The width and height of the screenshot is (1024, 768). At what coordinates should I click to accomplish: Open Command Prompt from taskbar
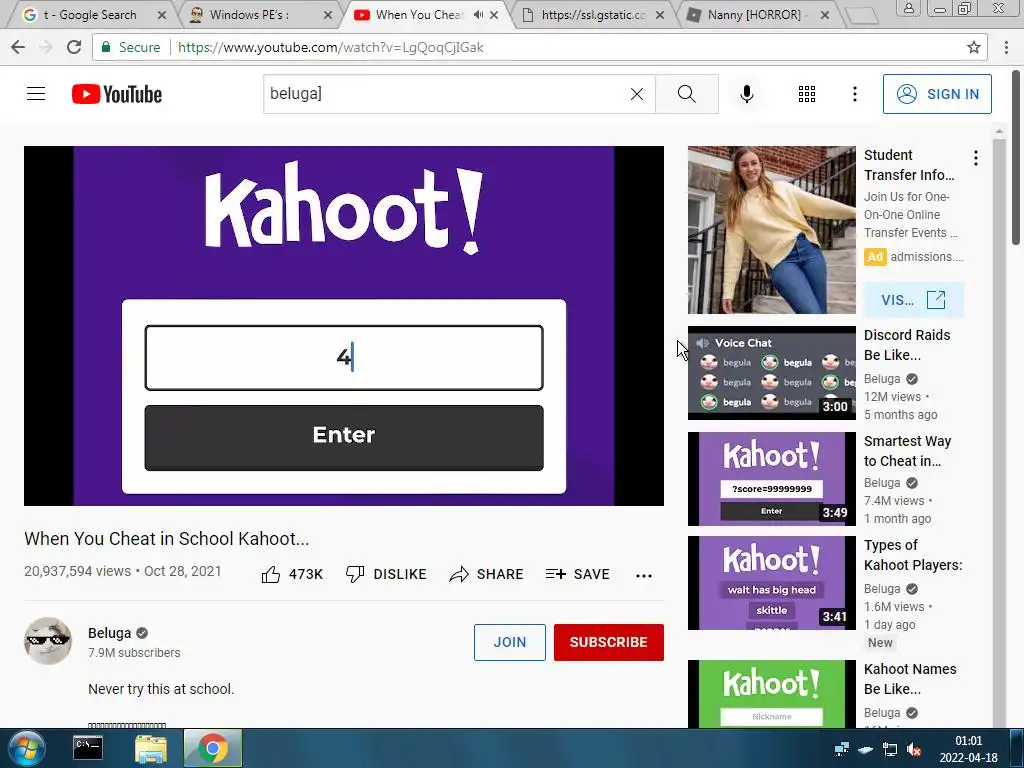coord(88,748)
